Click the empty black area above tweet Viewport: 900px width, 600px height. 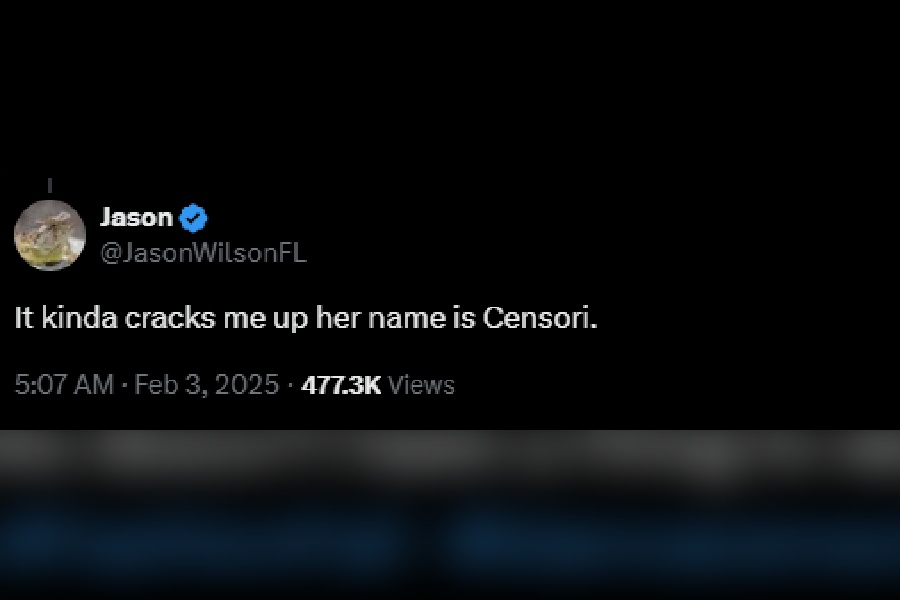point(450,86)
